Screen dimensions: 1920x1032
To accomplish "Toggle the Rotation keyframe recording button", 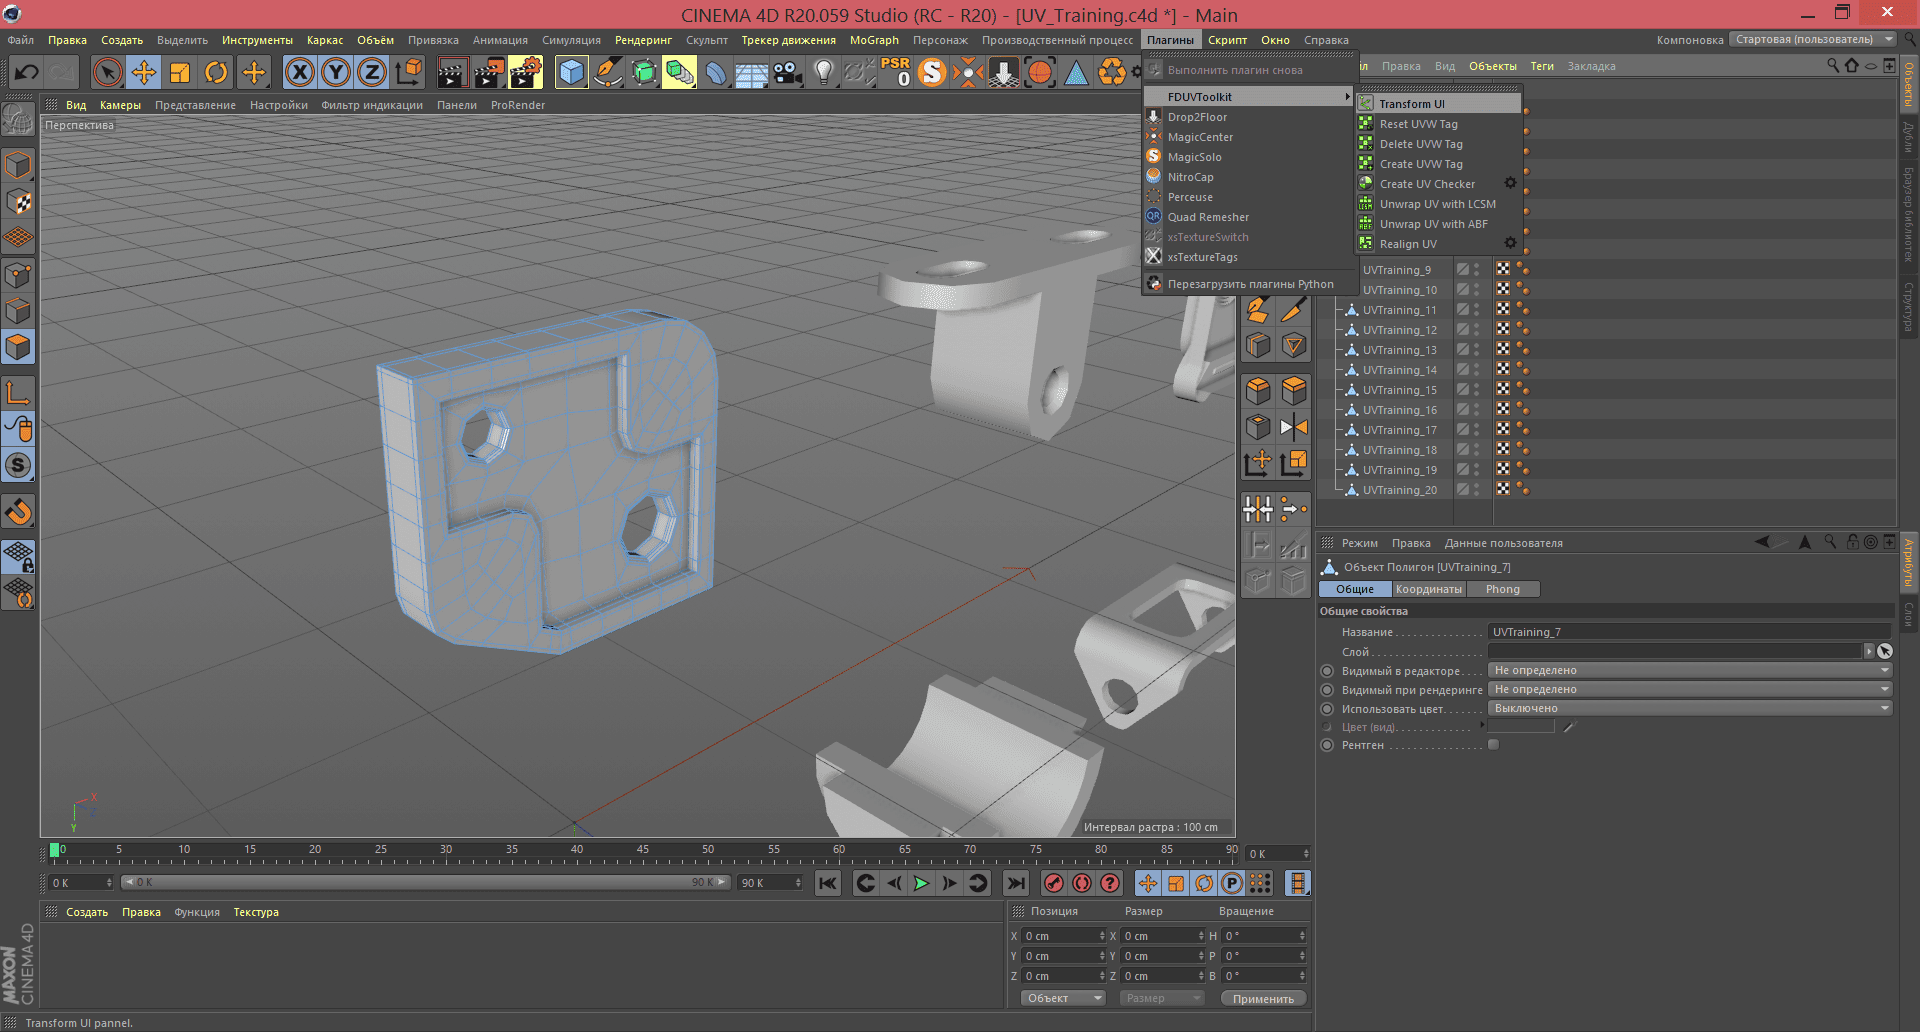I will (x=1204, y=883).
